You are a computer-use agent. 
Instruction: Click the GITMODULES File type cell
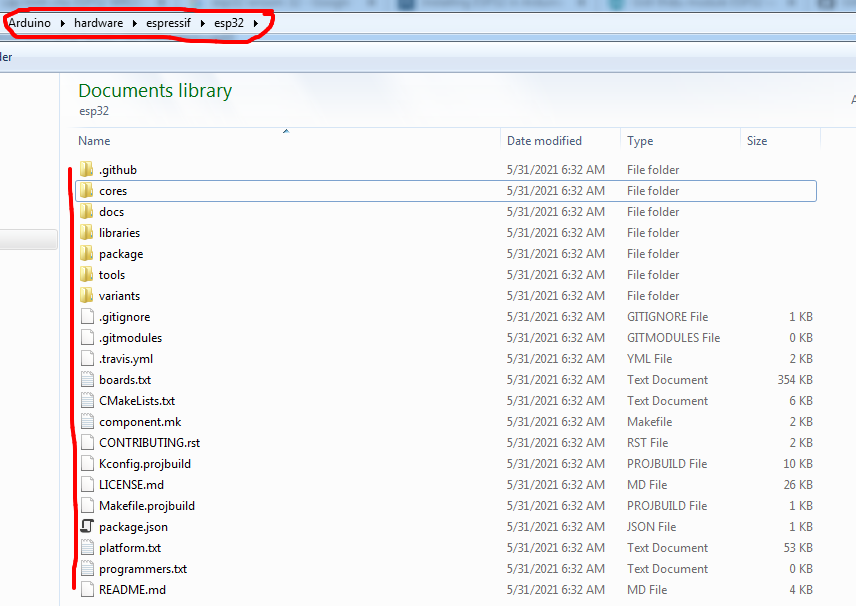[x=673, y=338]
